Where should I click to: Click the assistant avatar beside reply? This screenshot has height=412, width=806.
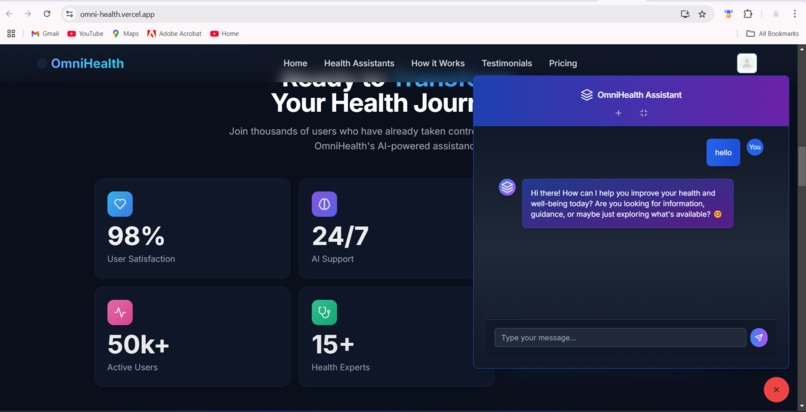(507, 187)
